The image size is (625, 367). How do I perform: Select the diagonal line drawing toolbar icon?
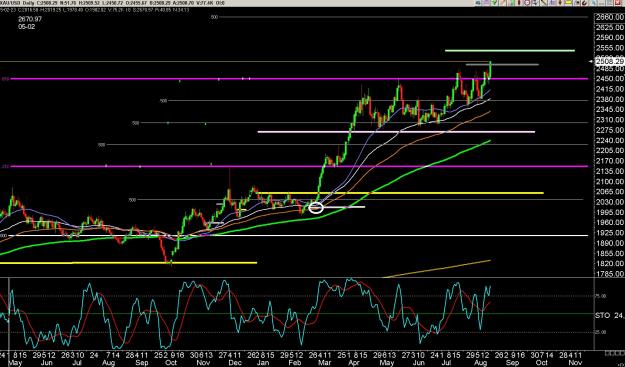[x=543, y=2]
